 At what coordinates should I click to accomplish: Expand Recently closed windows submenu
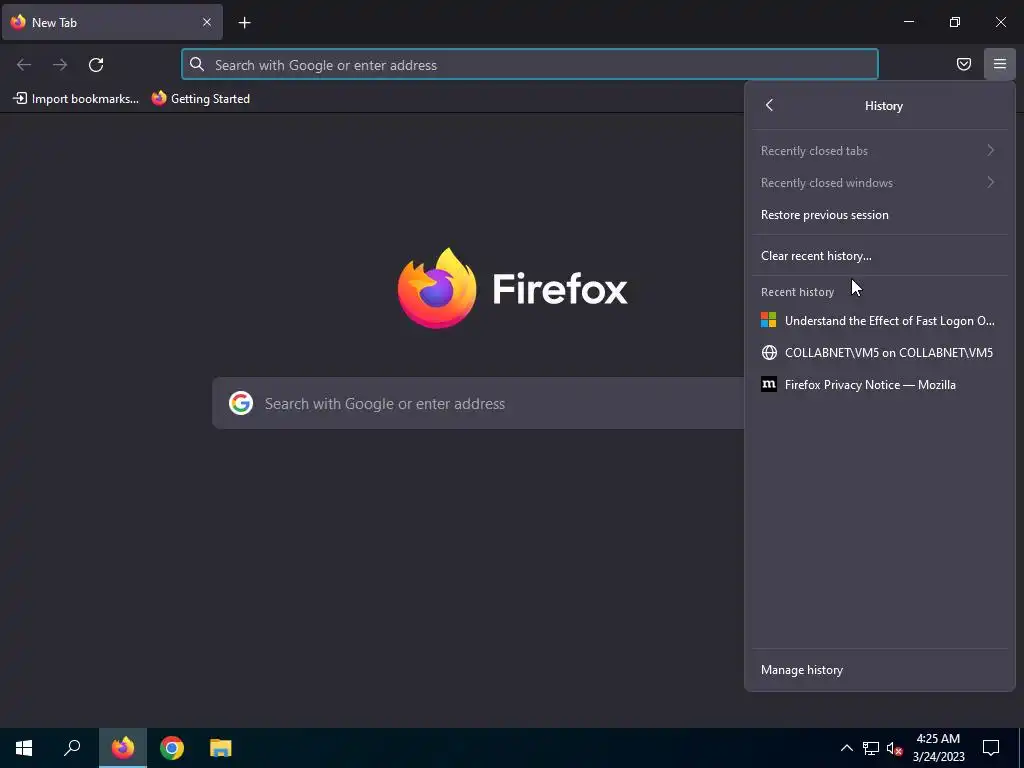[x=880, y=183]
